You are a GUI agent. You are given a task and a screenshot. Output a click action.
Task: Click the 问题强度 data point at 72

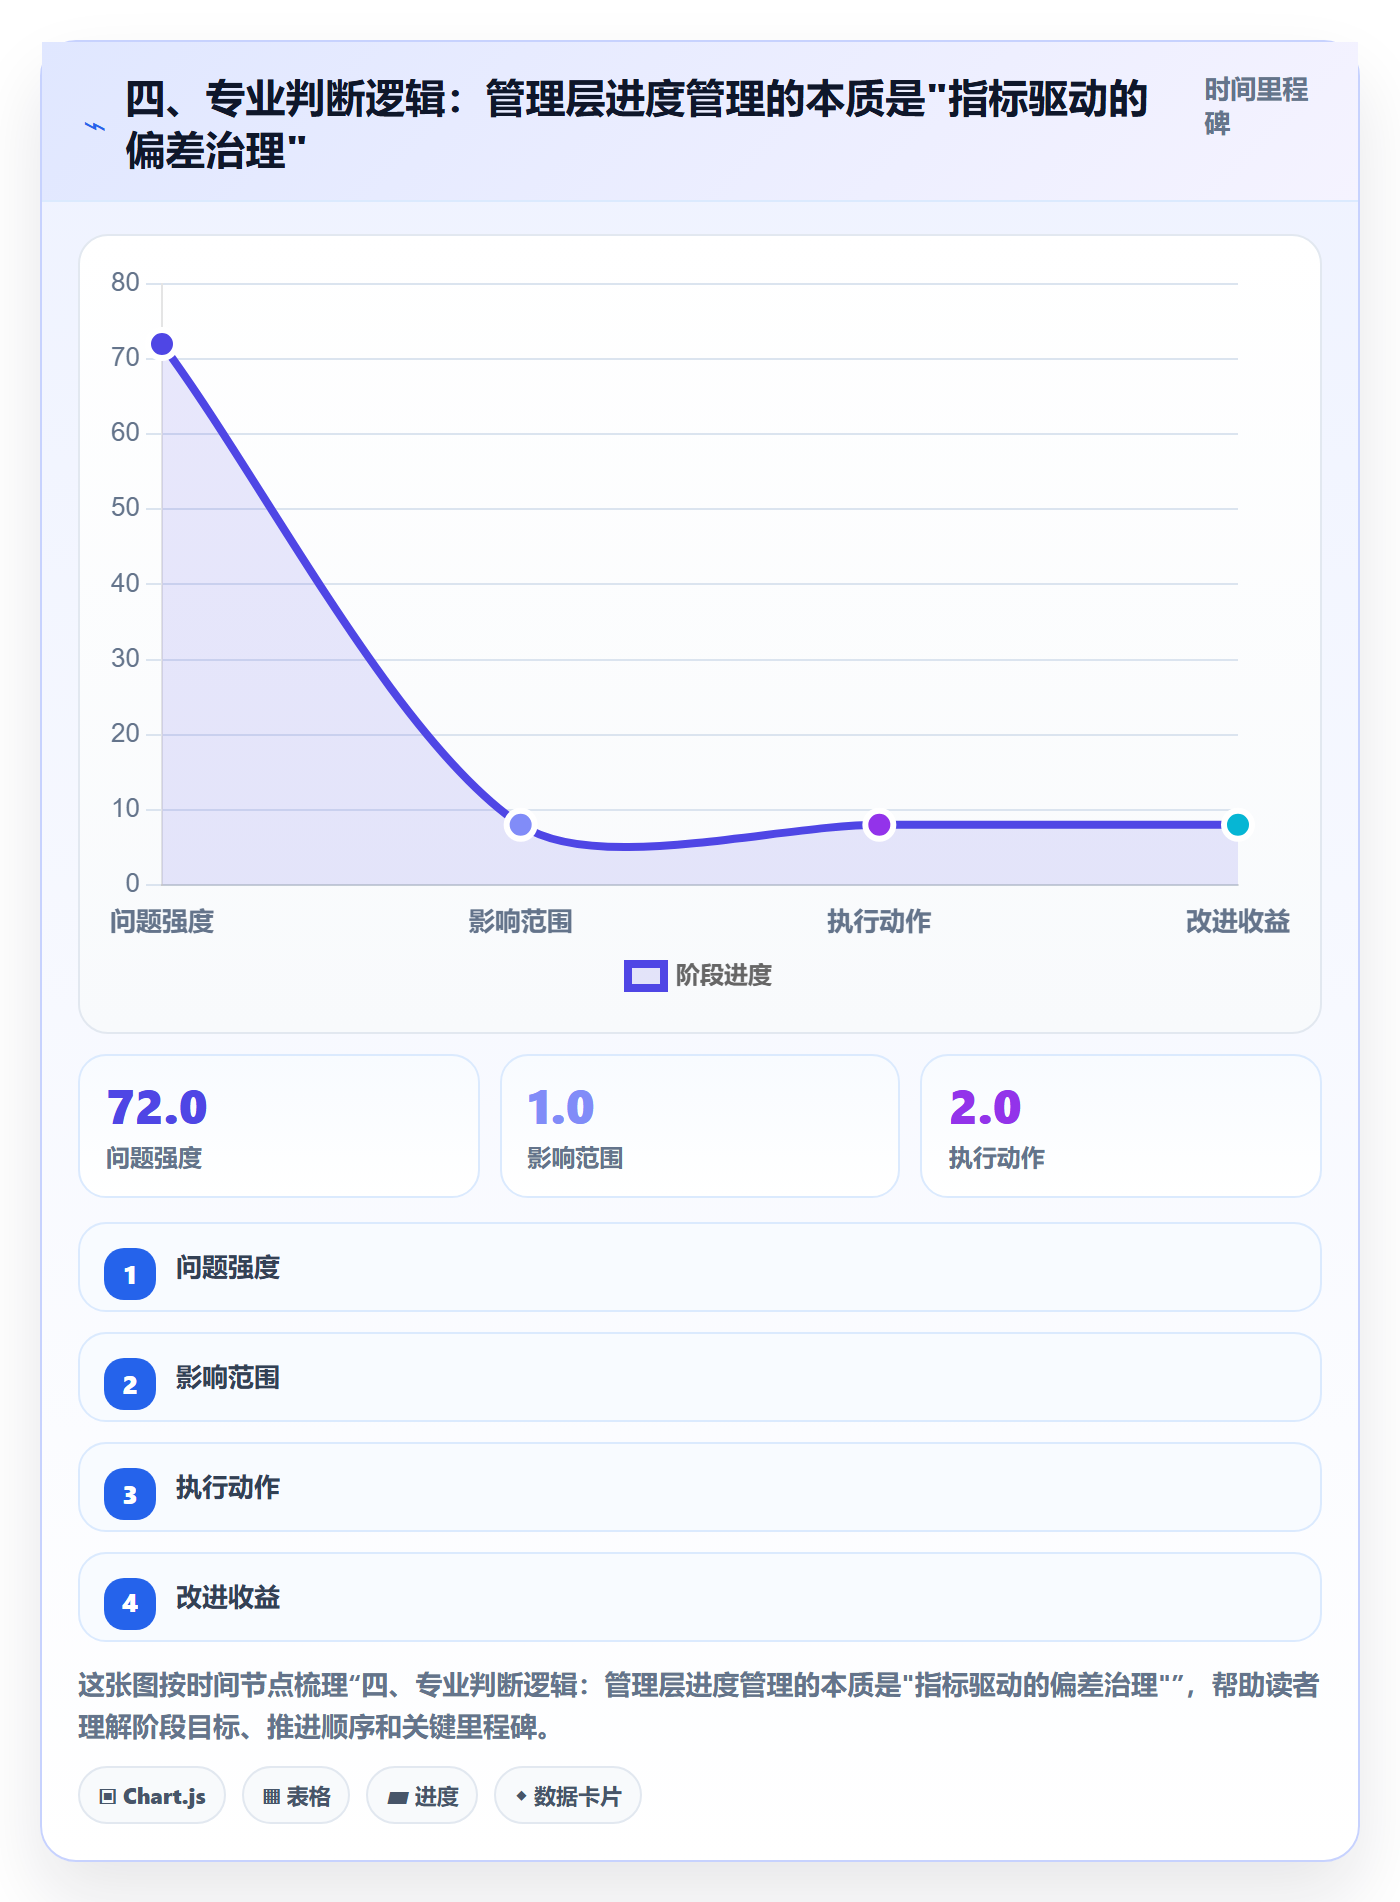pos(162,344)
